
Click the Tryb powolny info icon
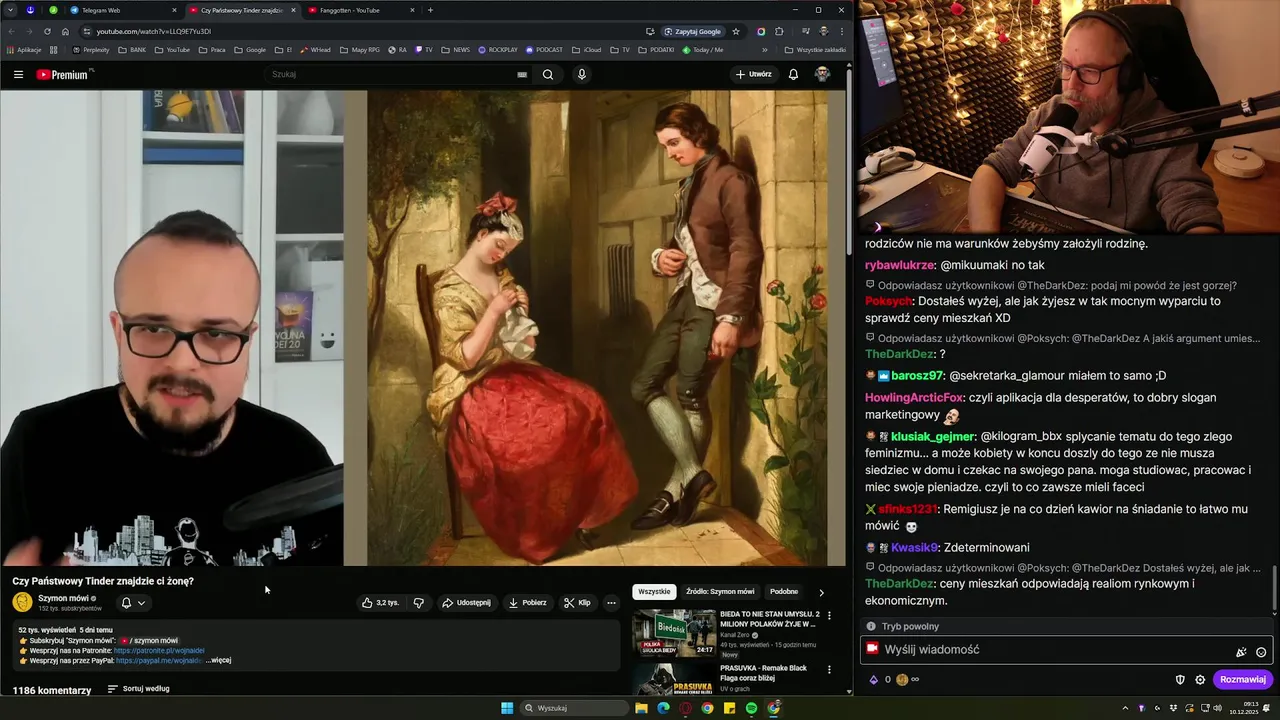(x=871, y=626)
